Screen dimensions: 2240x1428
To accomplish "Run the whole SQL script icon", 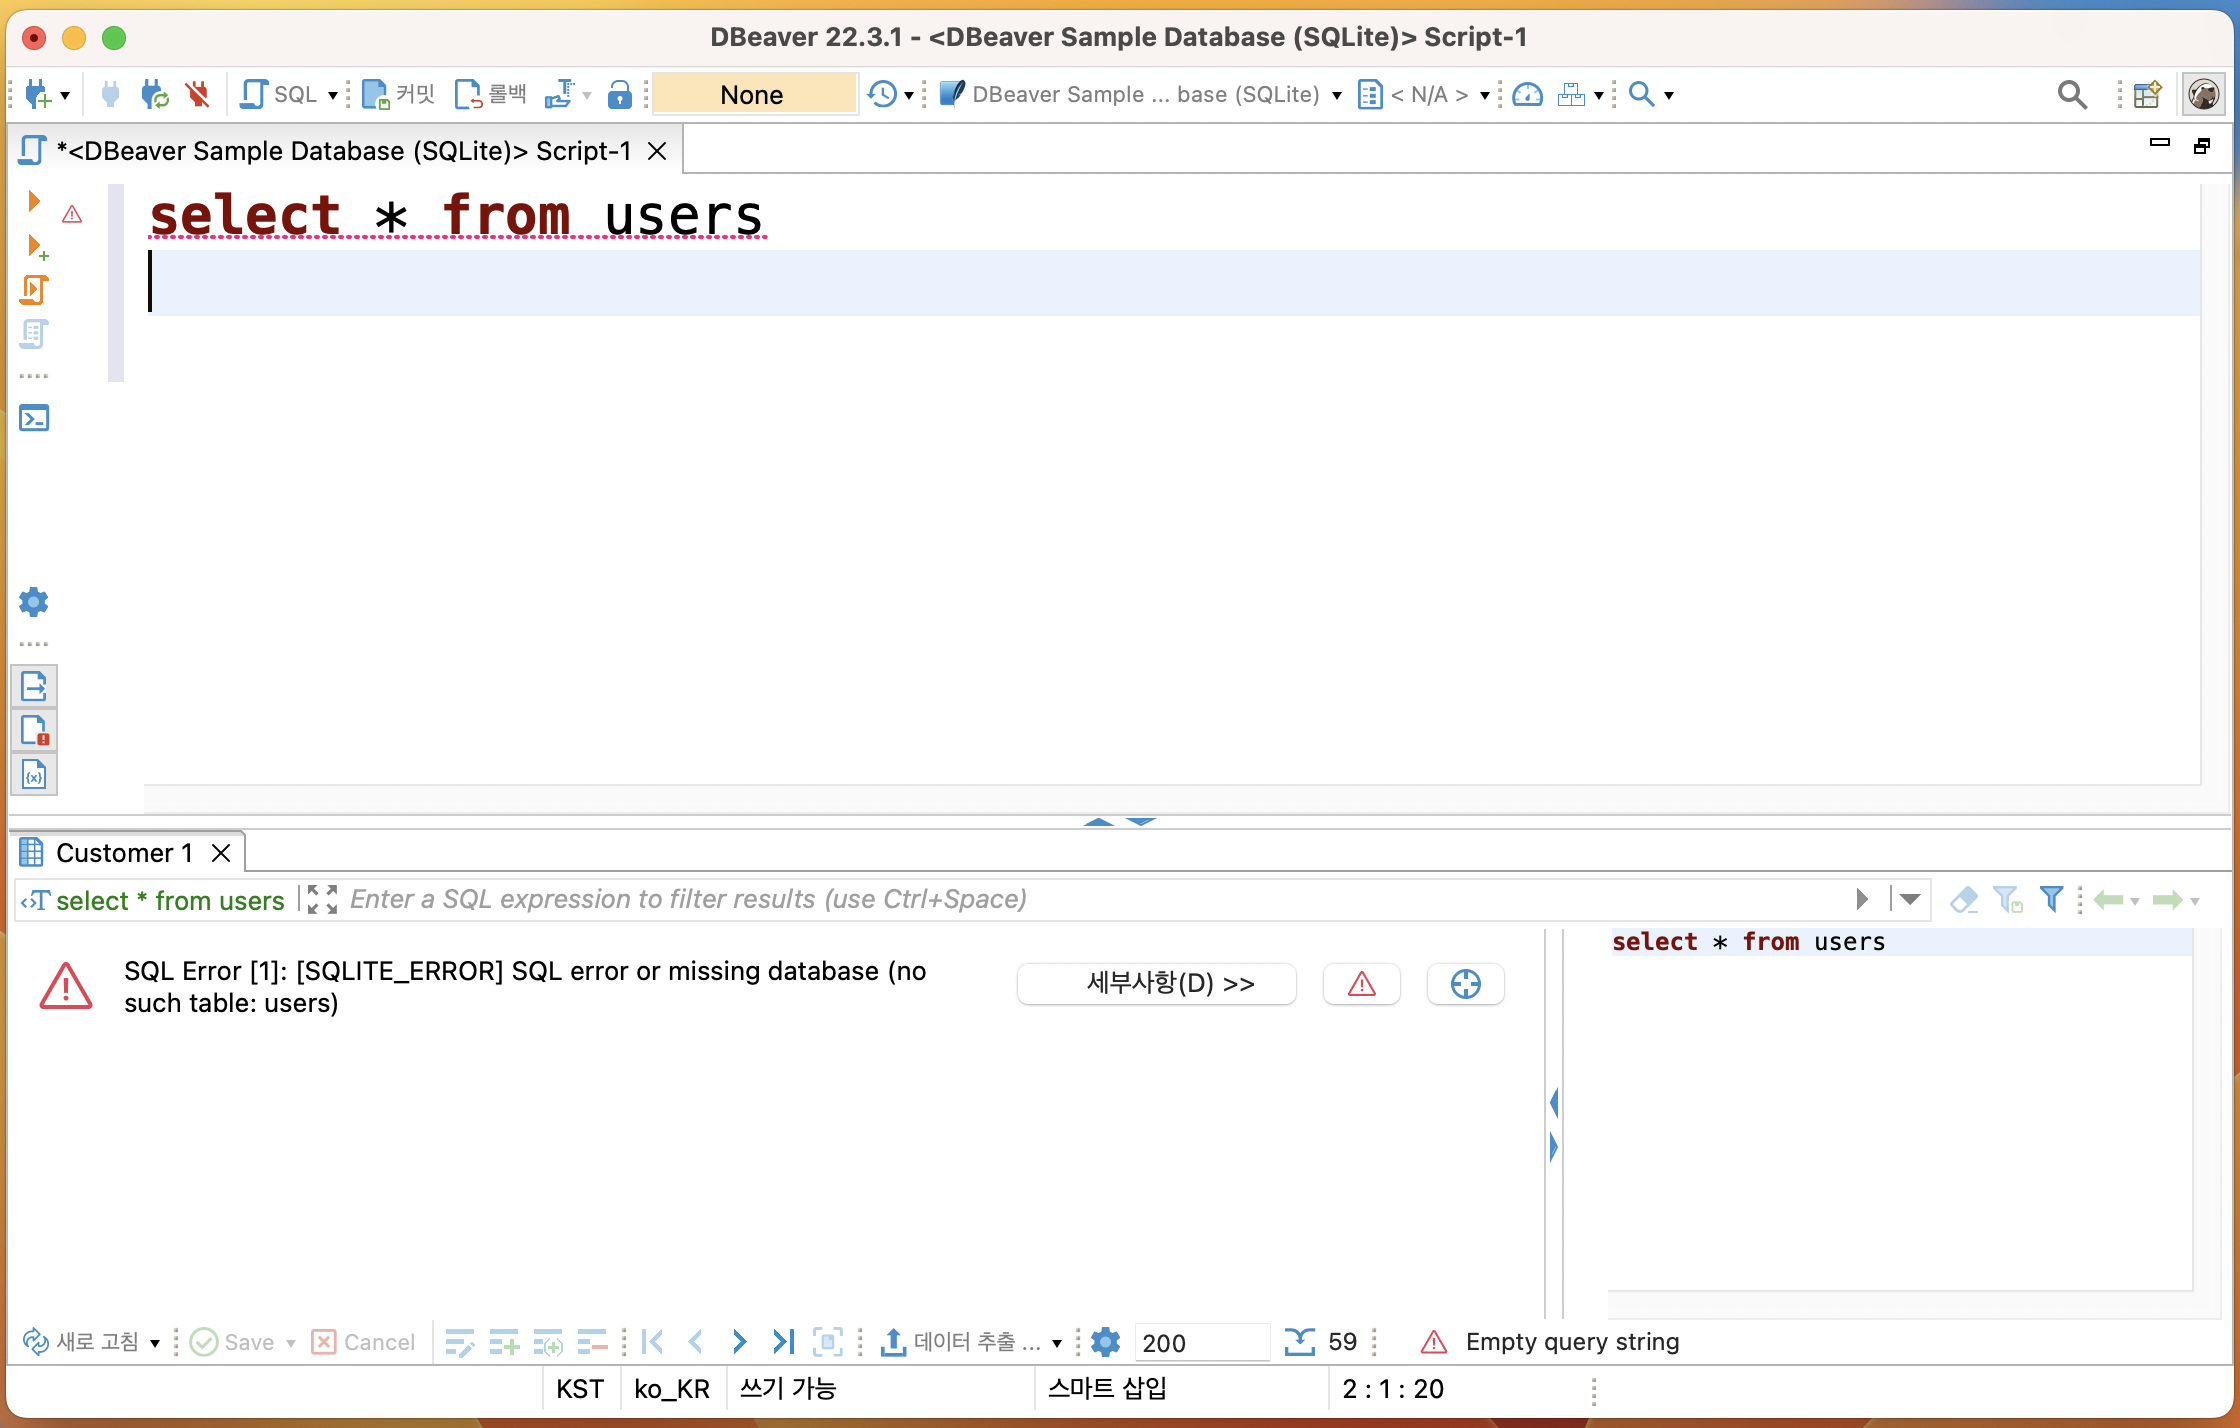I will pyautogui.click(x=33, y=290).
